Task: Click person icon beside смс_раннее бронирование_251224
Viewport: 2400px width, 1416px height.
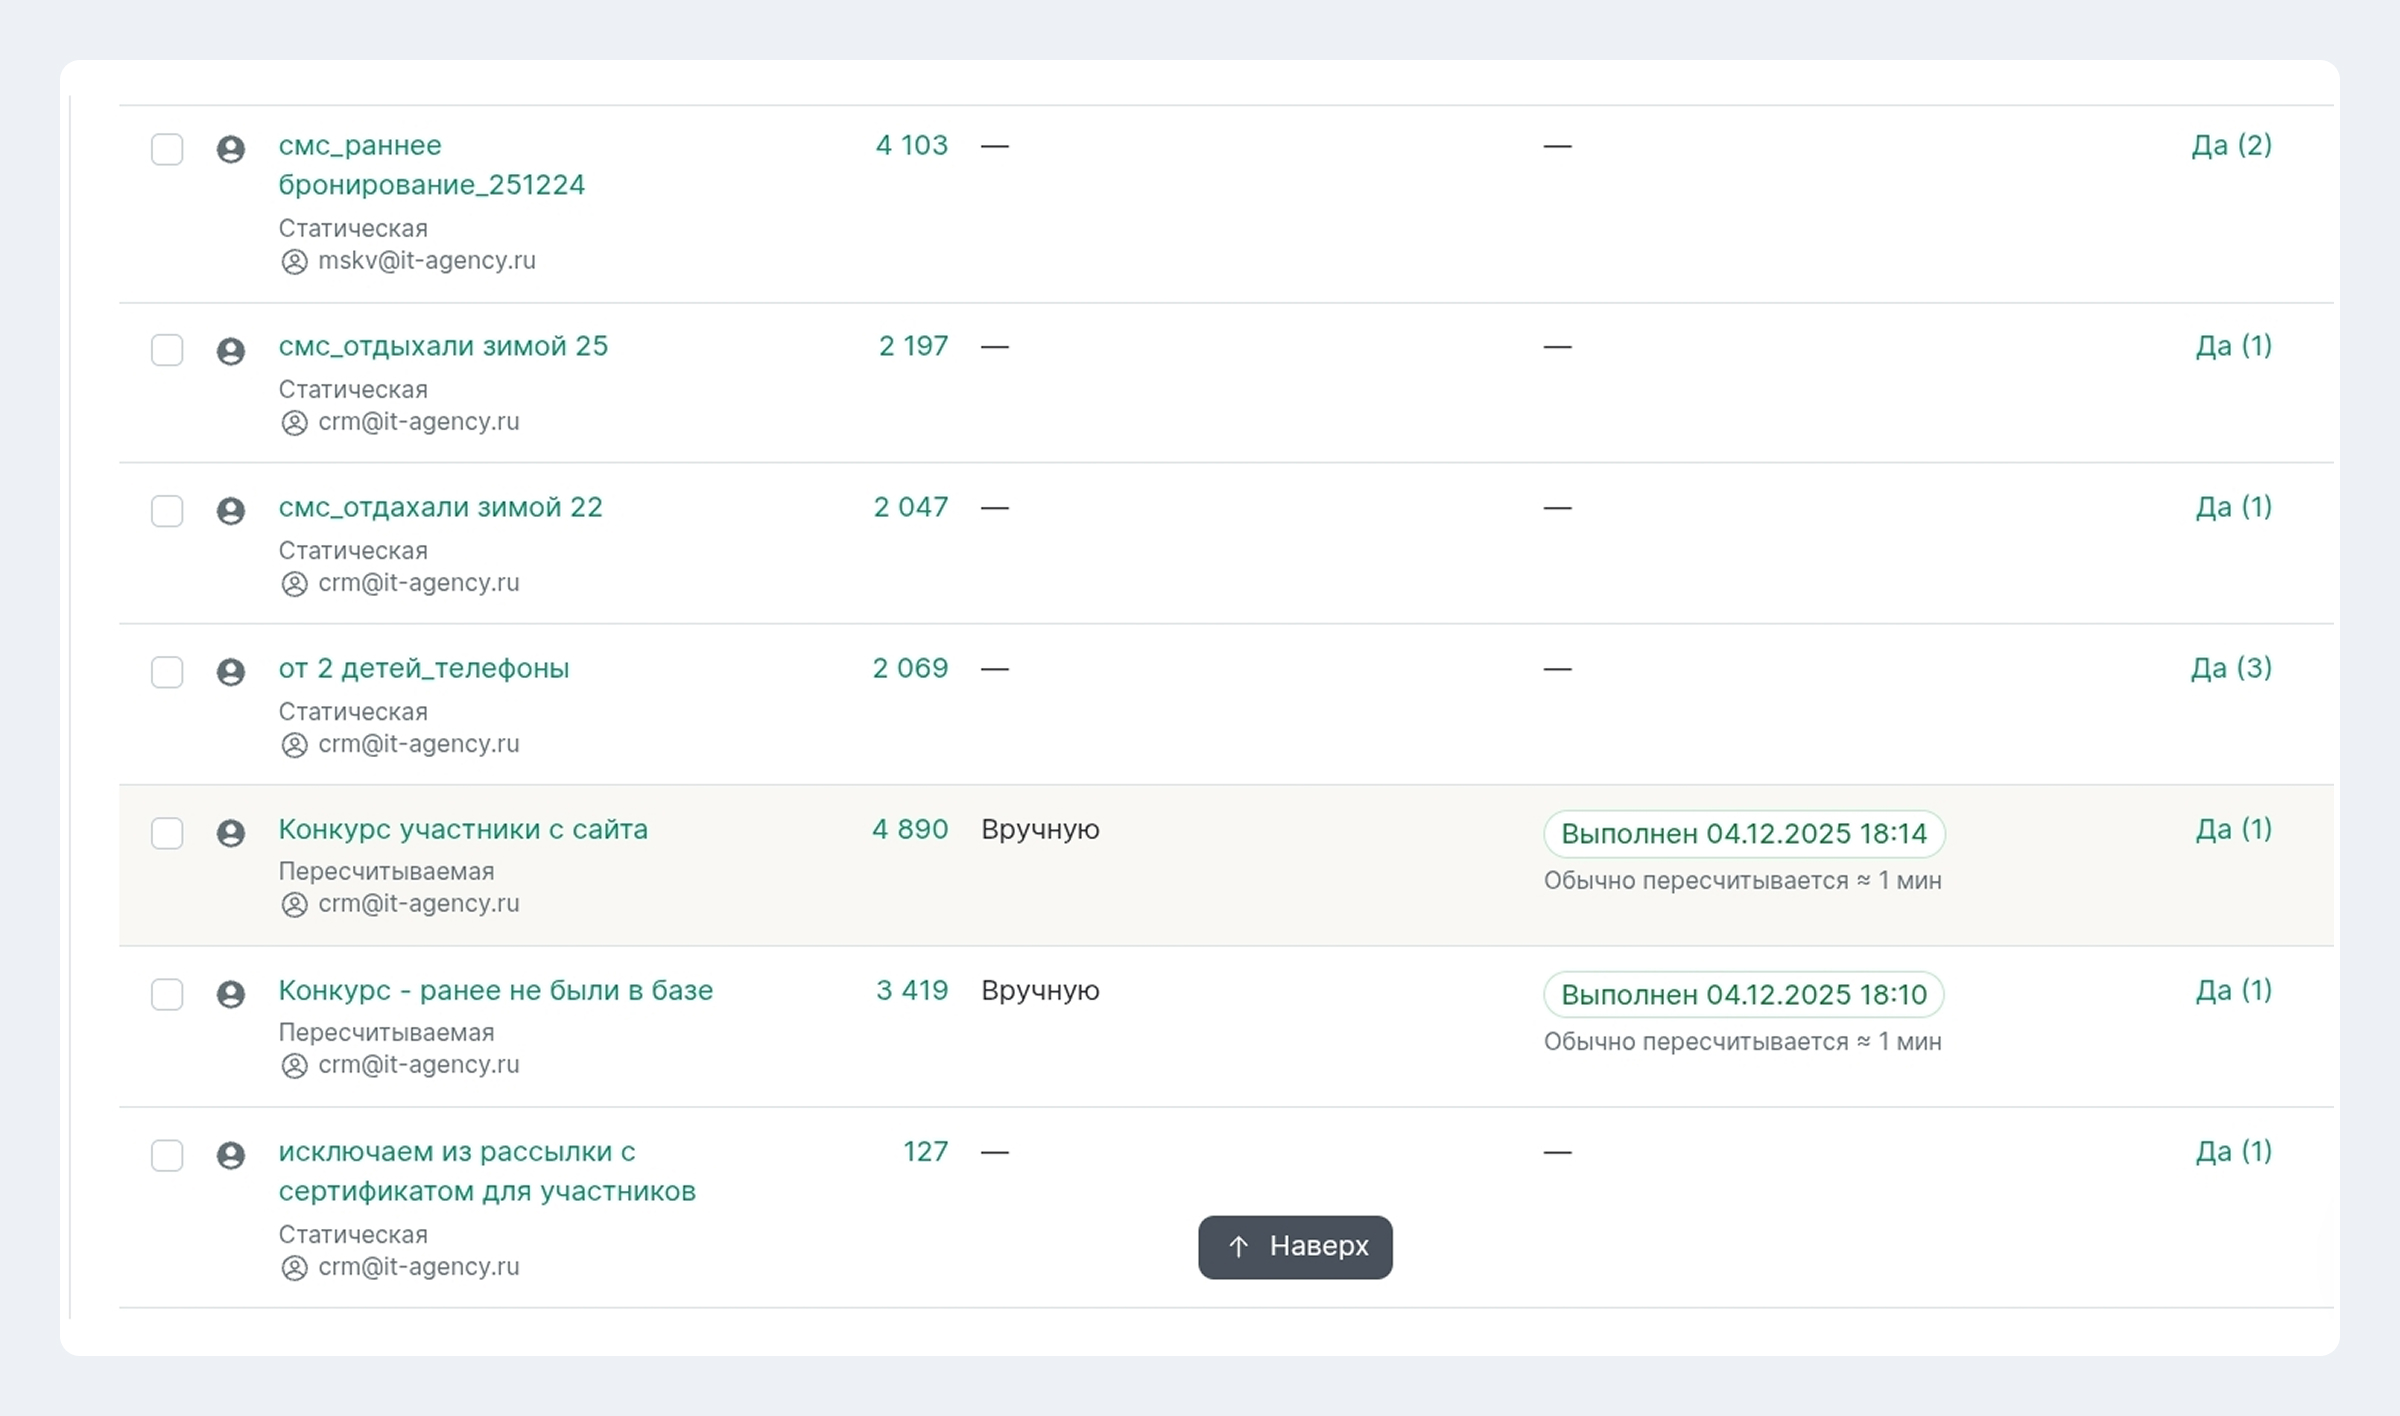Action: 231,149
